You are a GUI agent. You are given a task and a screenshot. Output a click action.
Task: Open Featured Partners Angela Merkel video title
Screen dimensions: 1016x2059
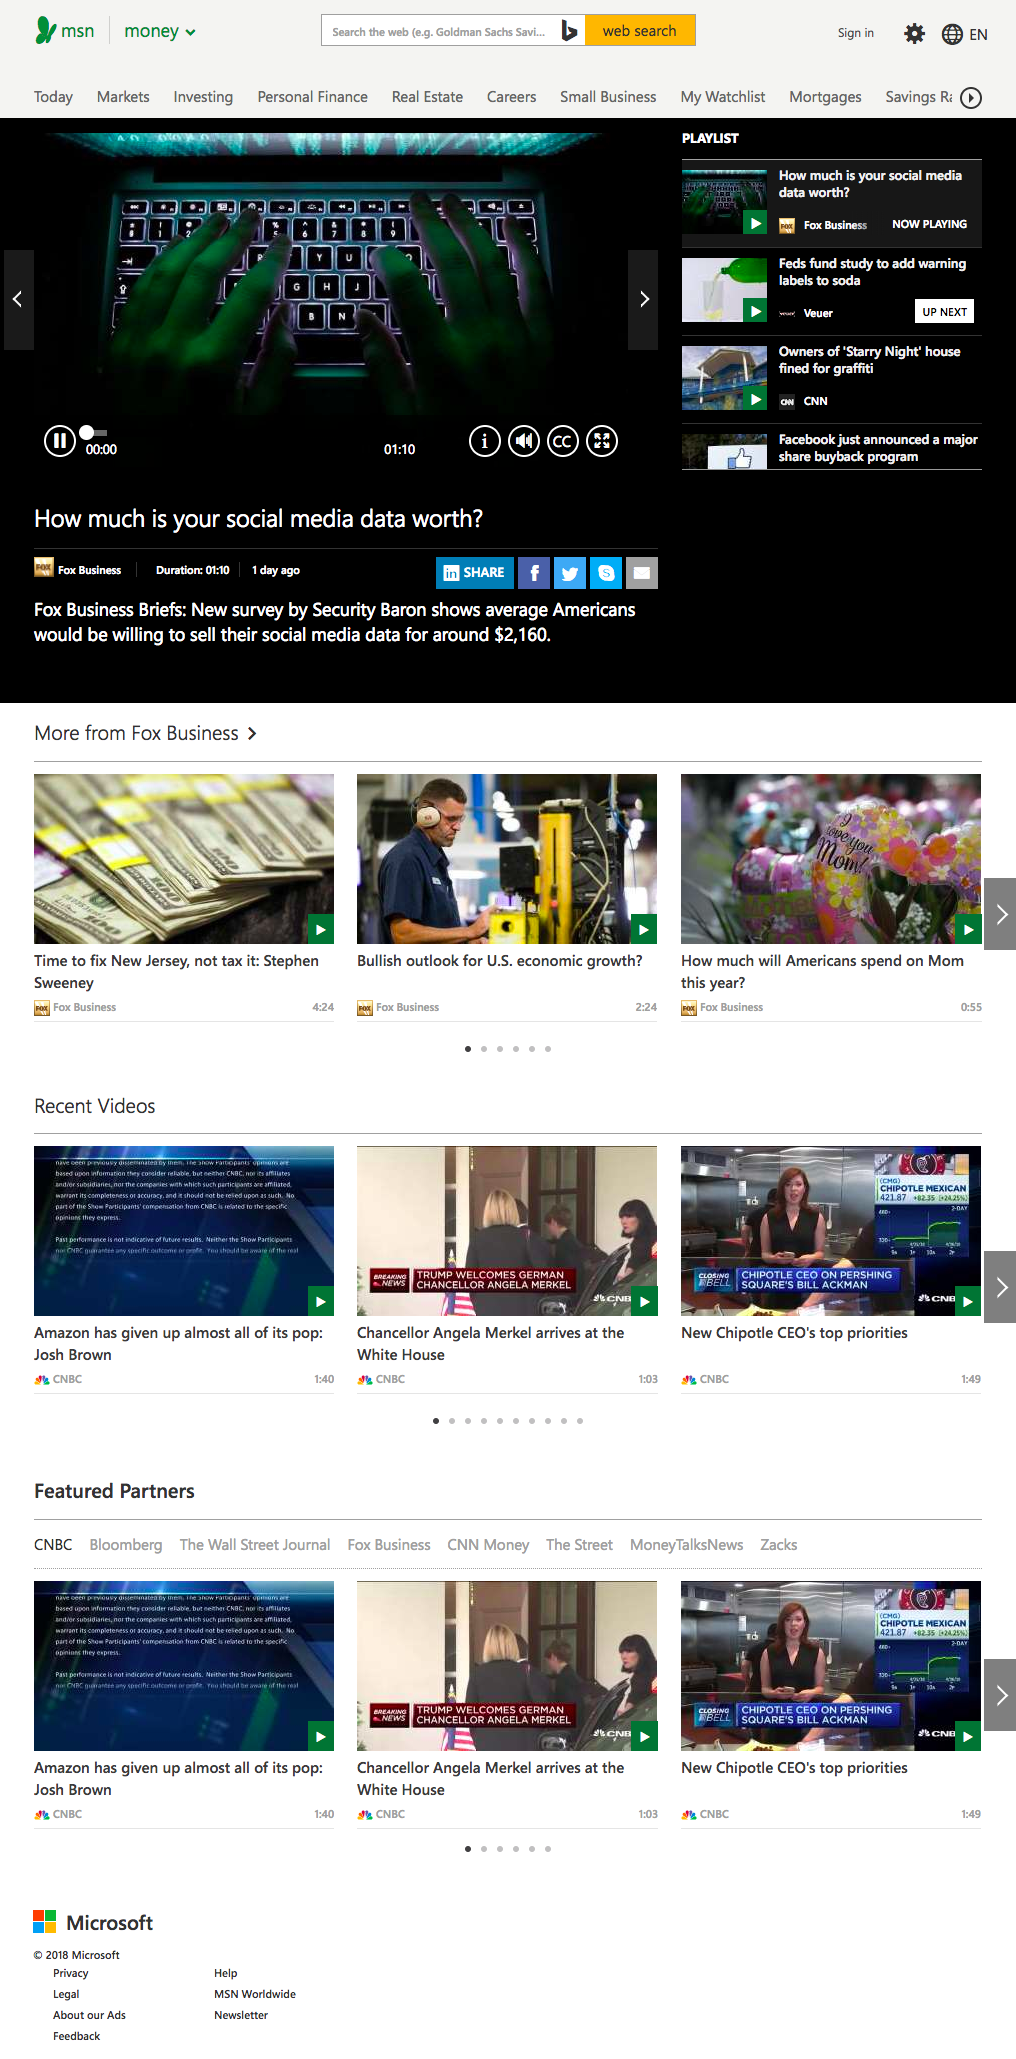490,1779
